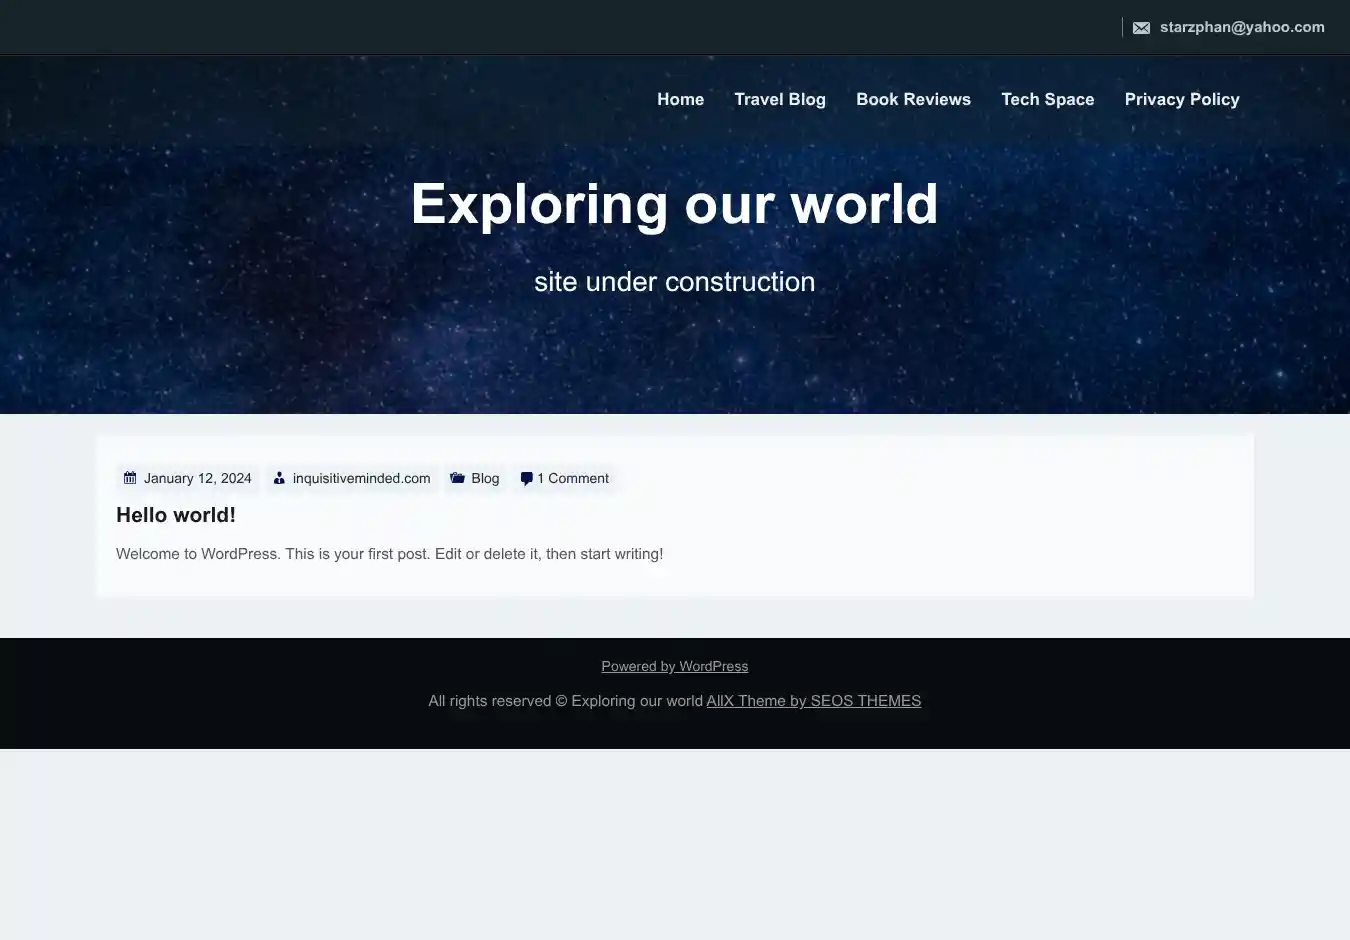Click the folder icon next to Blog

point(457,478)
